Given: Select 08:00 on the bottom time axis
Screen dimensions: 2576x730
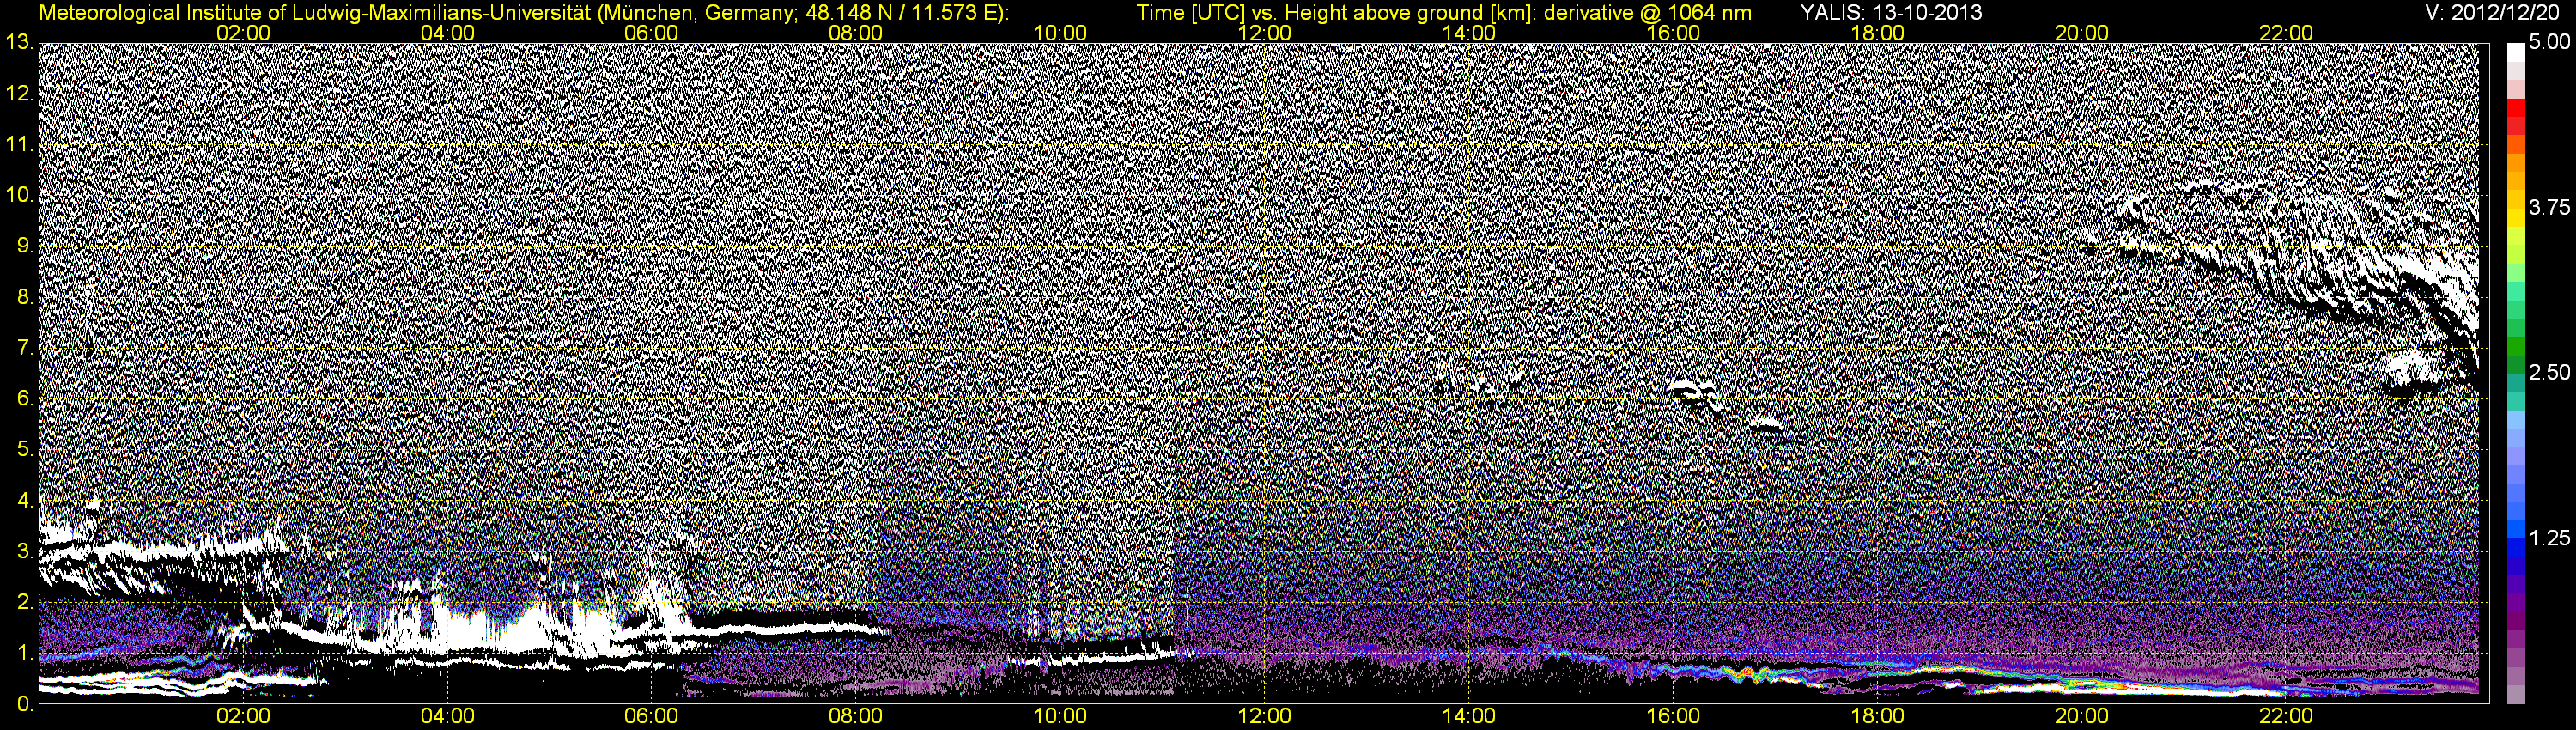Looking at the screenshot, I should tap(856, 716).
